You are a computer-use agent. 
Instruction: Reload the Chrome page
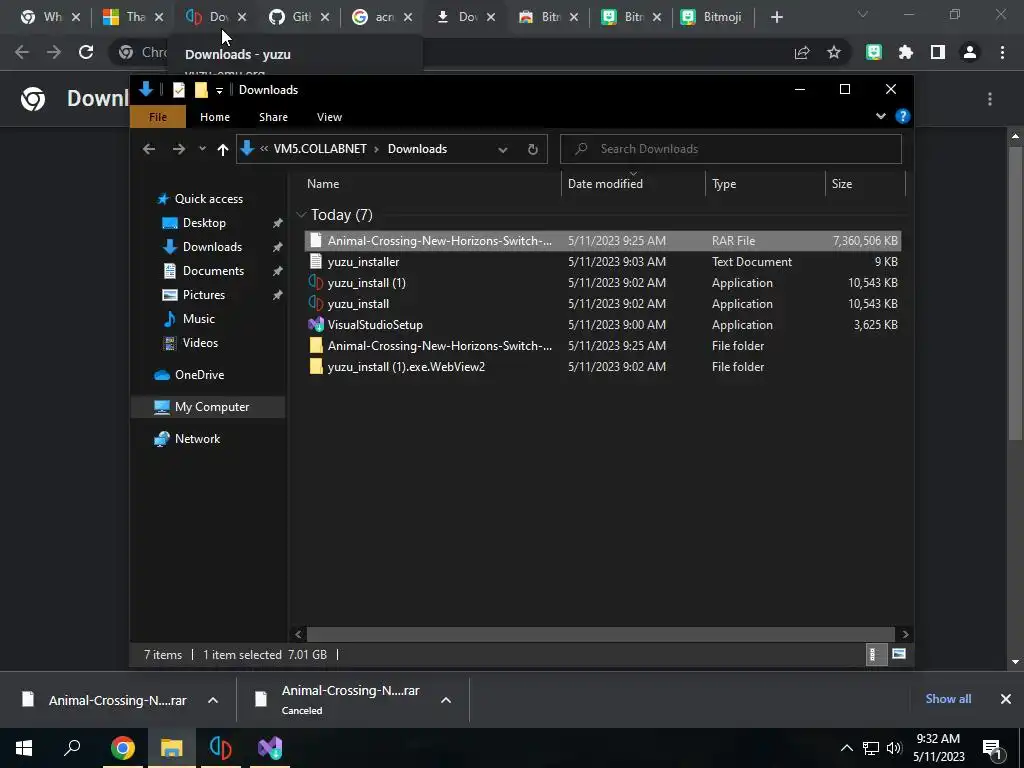point(86,52)
